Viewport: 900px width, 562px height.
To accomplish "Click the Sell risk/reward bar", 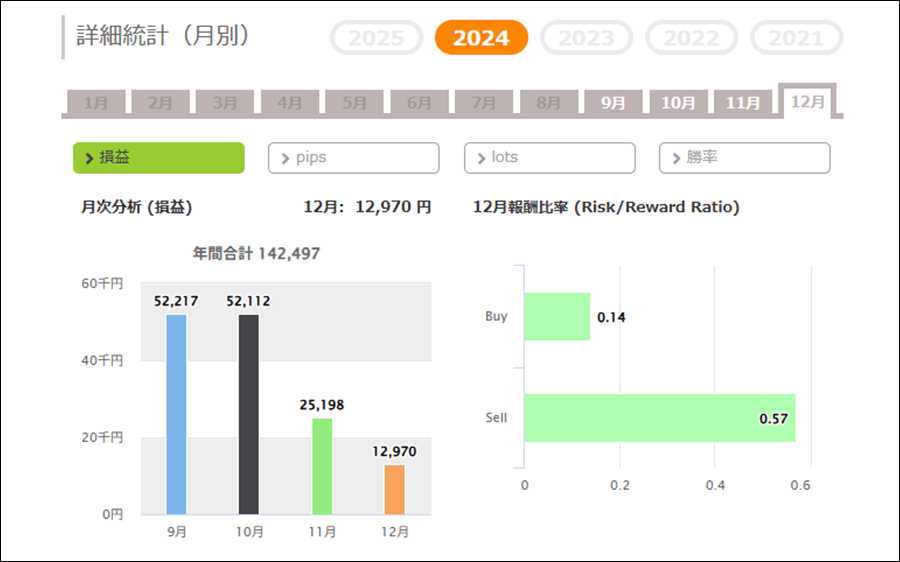I will (659, 418).
